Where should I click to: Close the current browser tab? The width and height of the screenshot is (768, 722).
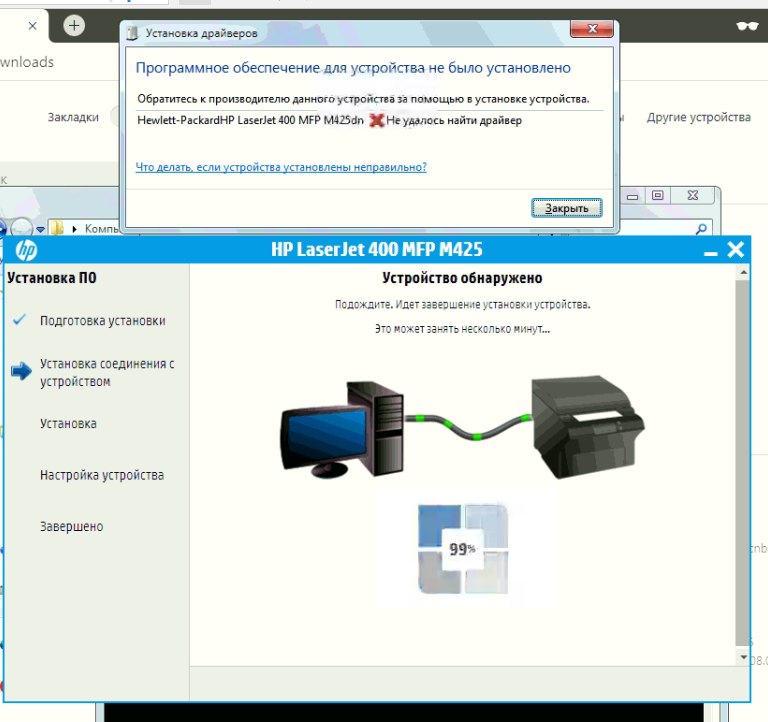click(32, 26)
